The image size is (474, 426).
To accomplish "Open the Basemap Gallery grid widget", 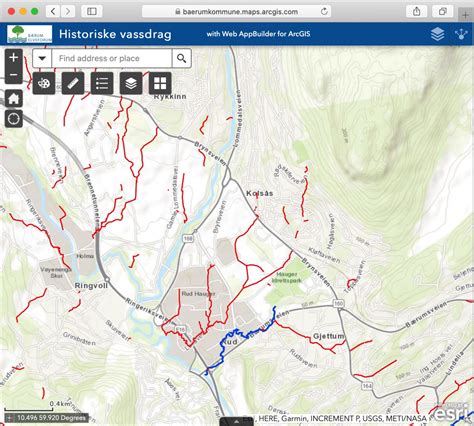I will click(x=160, y=83).
